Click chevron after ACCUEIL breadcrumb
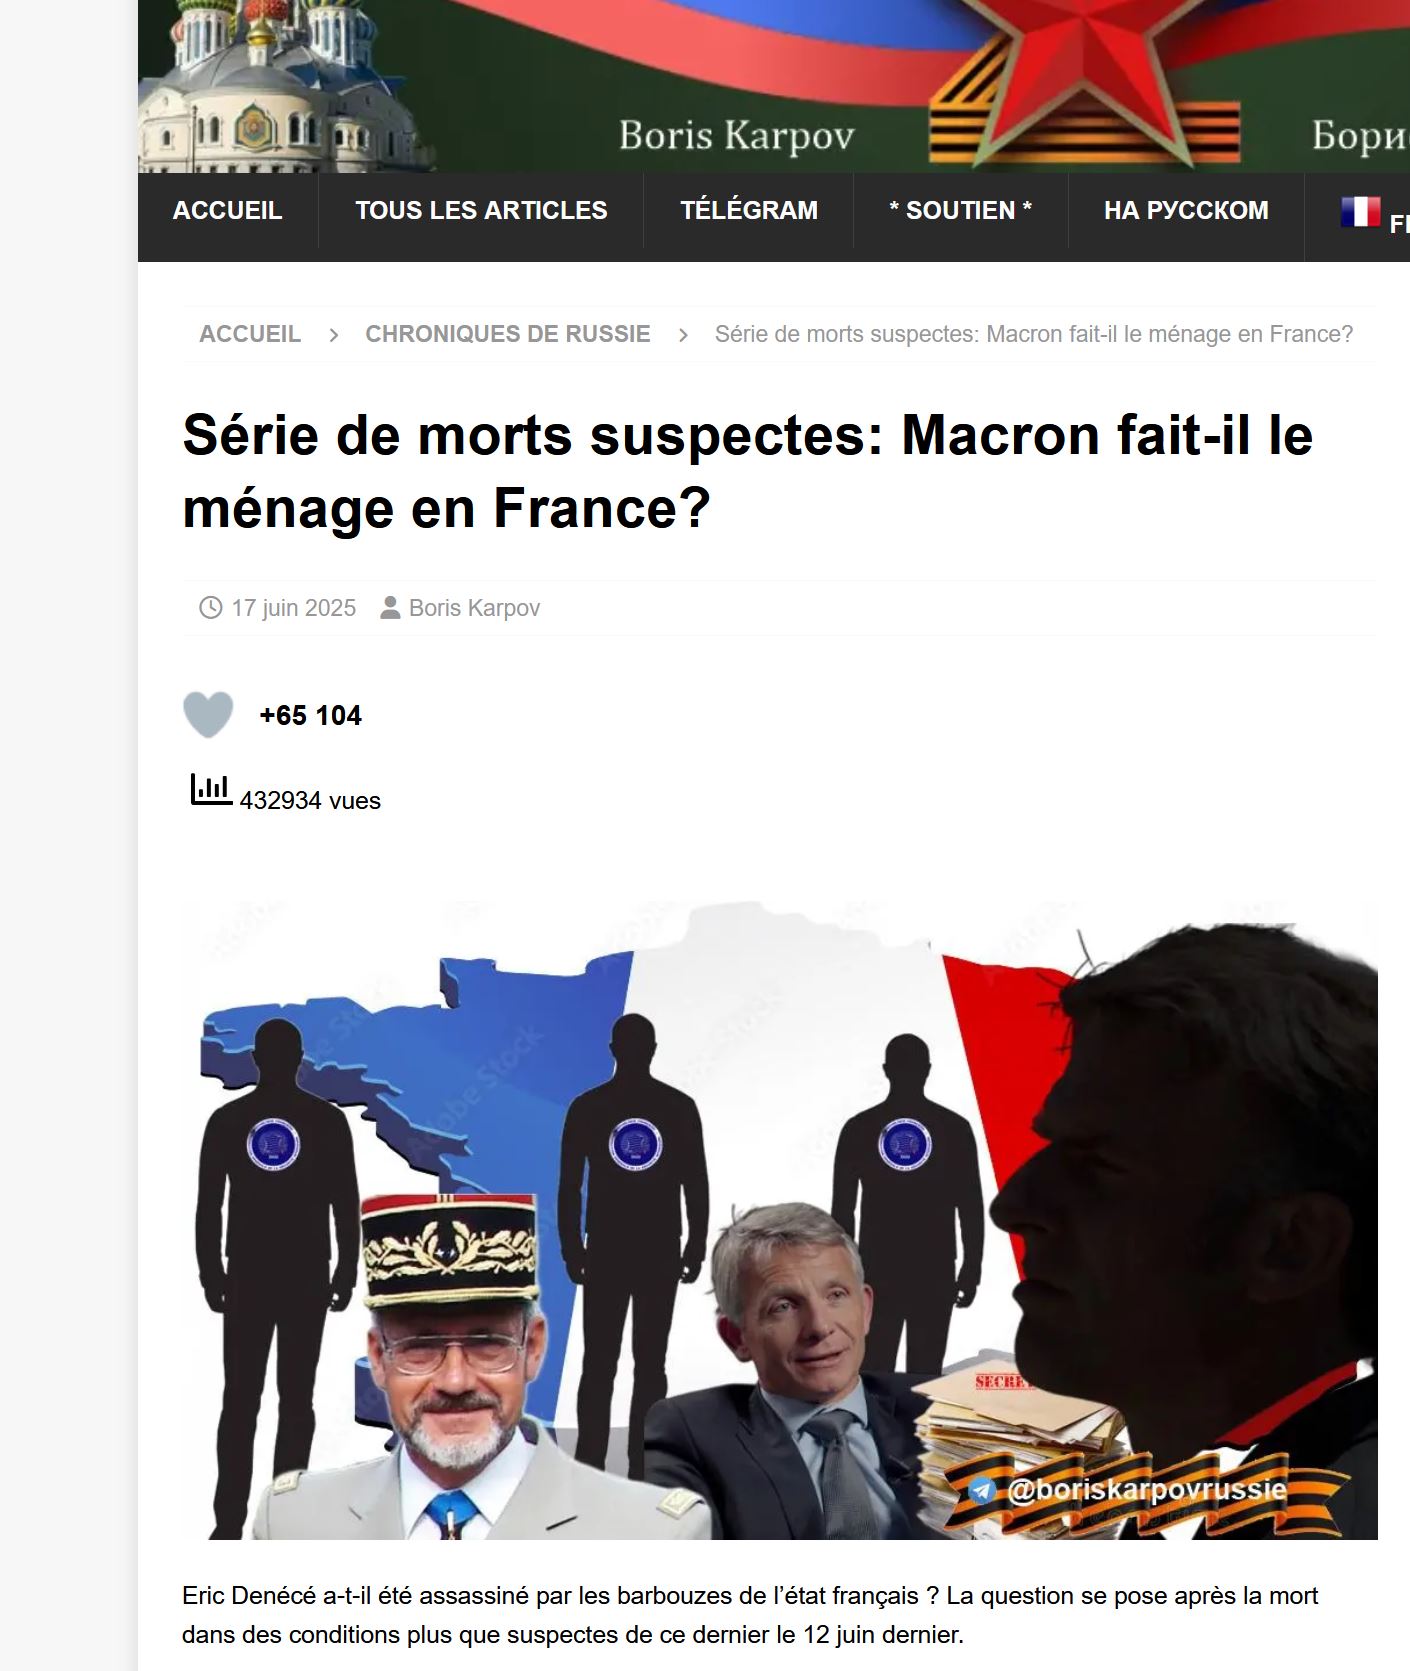 pos(334,335)
